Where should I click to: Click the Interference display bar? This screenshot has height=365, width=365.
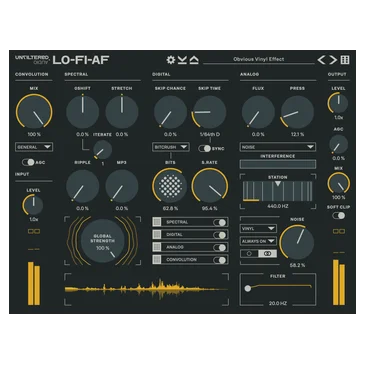(278, 164)
